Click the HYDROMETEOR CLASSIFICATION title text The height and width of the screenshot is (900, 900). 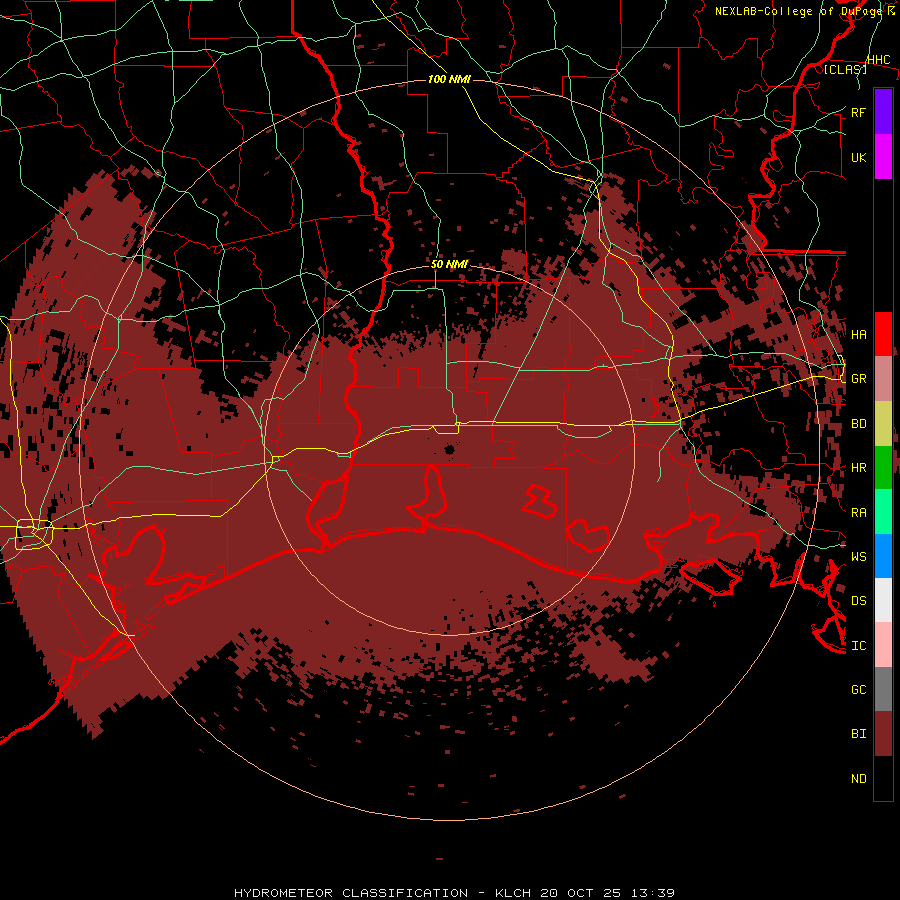click(x=351, y=893)
